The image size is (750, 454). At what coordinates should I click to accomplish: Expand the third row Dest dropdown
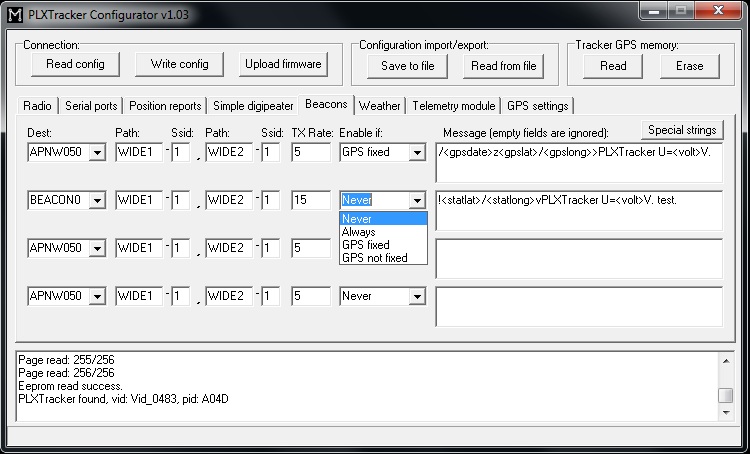point(97,248)
